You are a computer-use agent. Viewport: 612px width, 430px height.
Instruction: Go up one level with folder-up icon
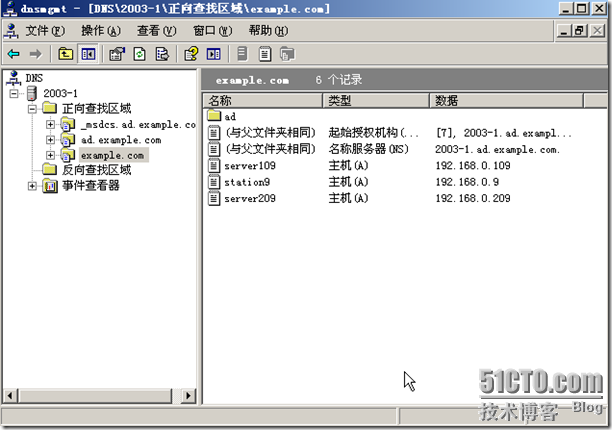(x=65, y=54)
